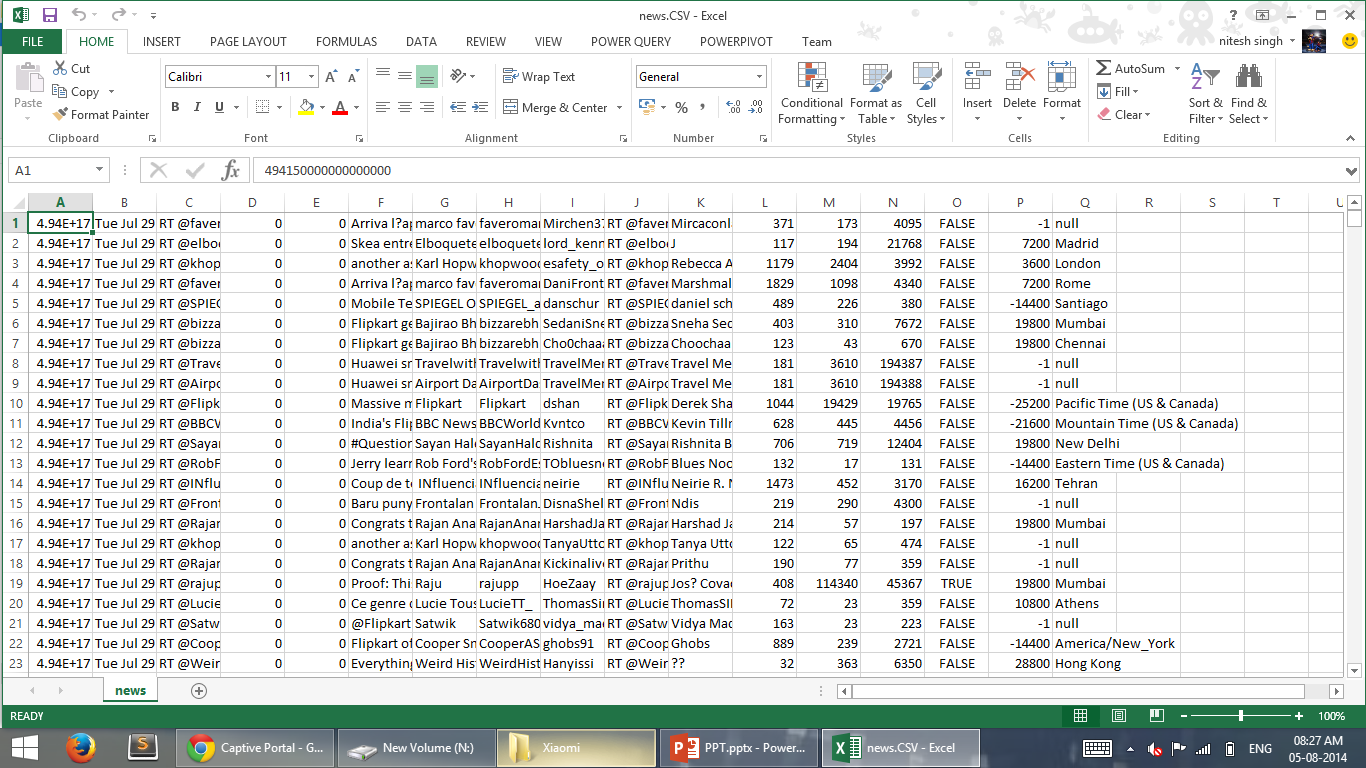Click zoom in plus button
This screenshot has width=1366, height=768.
1298,716
